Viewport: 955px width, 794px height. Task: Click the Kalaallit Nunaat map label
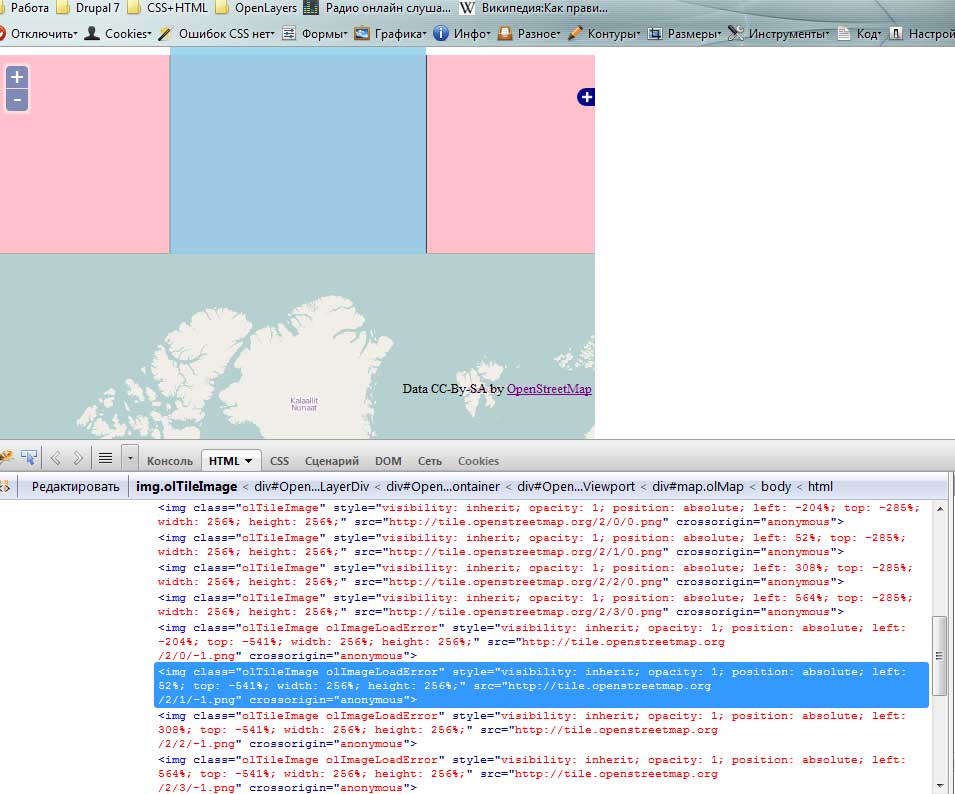click(304, 404)
